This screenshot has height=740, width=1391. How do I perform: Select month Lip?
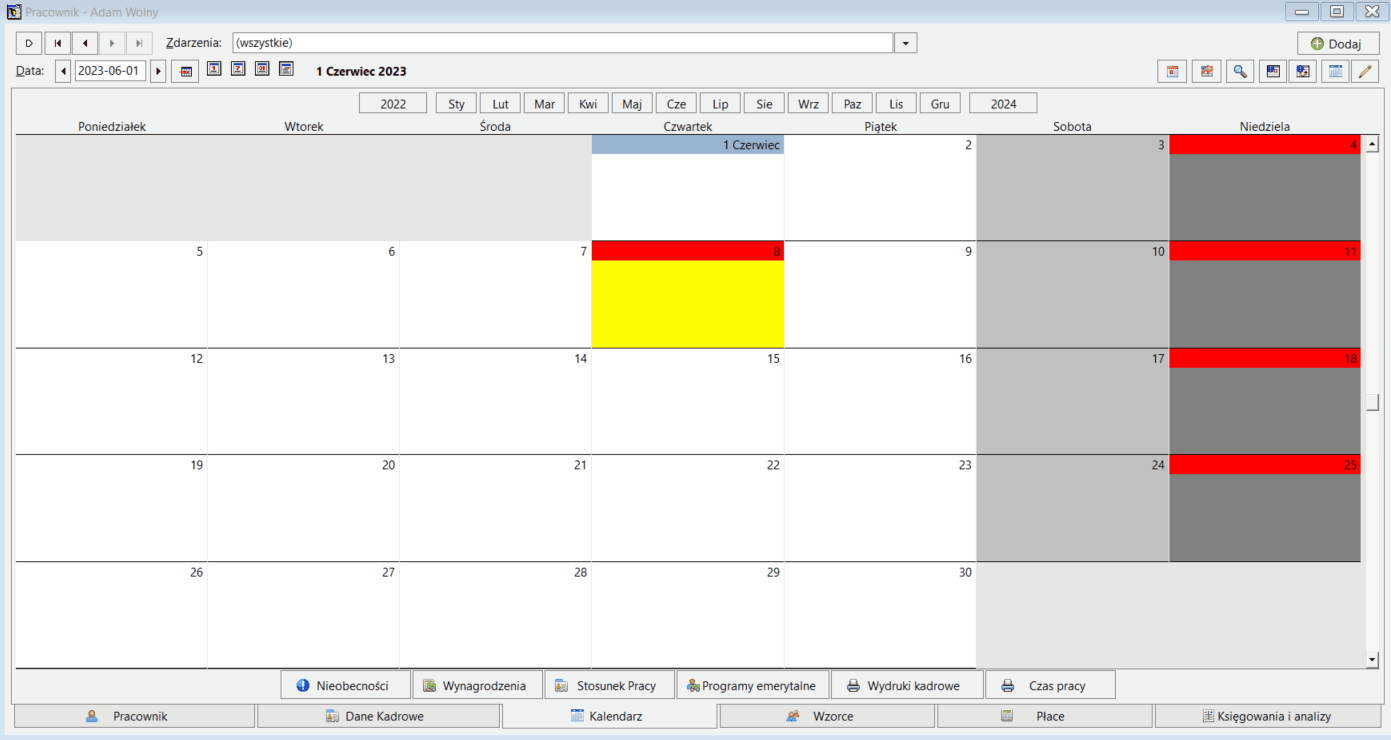pyautogui.click(x=720, y=103)
